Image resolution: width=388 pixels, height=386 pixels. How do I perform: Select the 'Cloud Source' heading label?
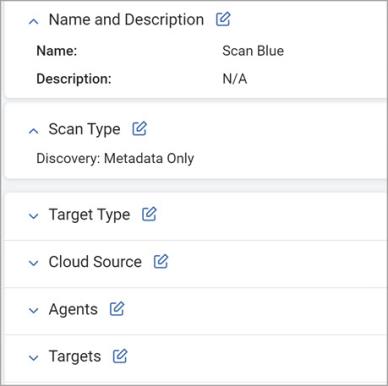click(95, 262)
